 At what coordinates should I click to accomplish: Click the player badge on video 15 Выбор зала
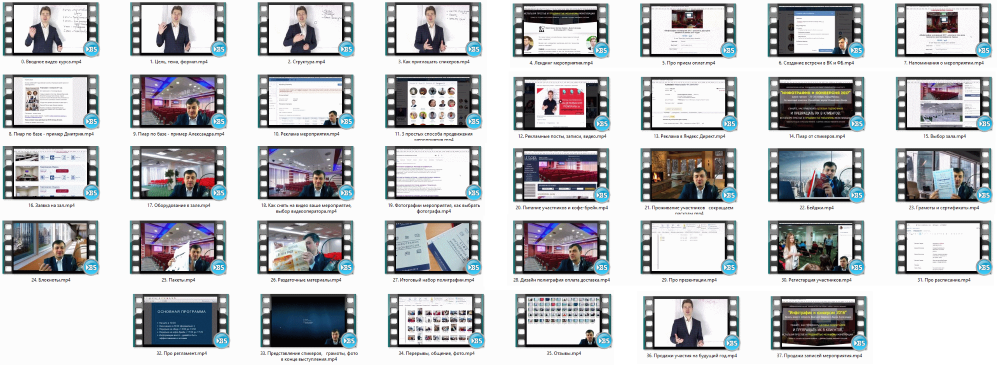pos(983,122)
